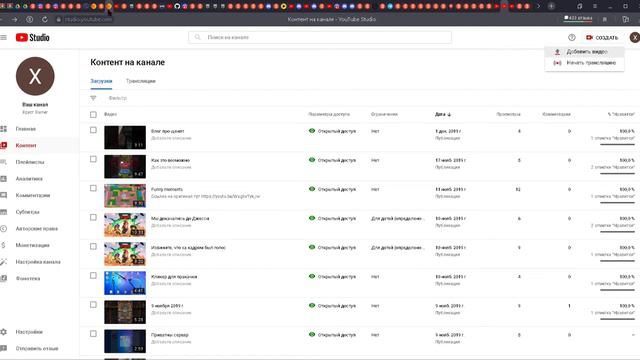Open Комментарии in sidebar
Image resolution: width=640 pixels, height=360 pixels.
(33, 196)
